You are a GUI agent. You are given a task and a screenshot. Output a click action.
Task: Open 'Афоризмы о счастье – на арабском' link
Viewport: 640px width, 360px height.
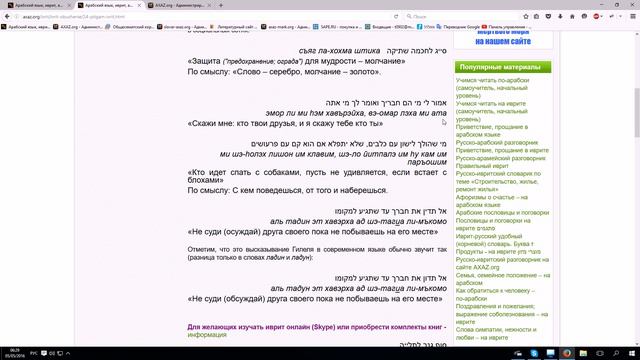[x=491, y=201]
